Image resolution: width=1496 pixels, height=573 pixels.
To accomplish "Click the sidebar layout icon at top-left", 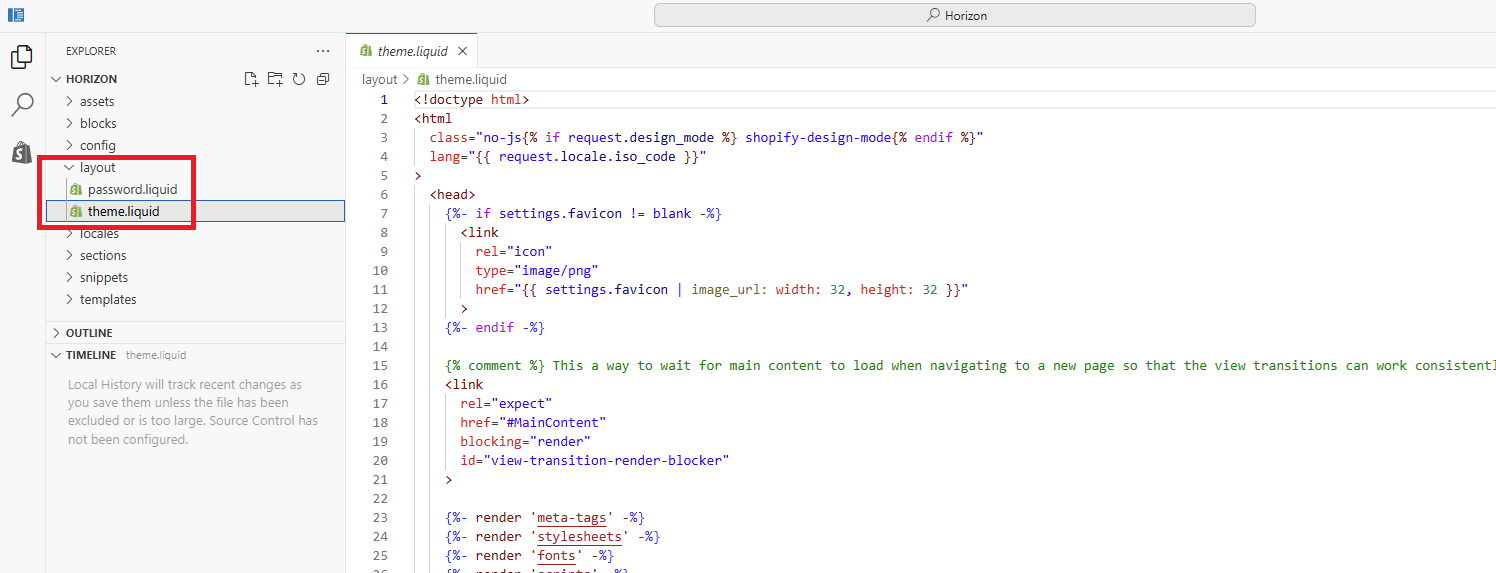I will click(x=16, y=15).
